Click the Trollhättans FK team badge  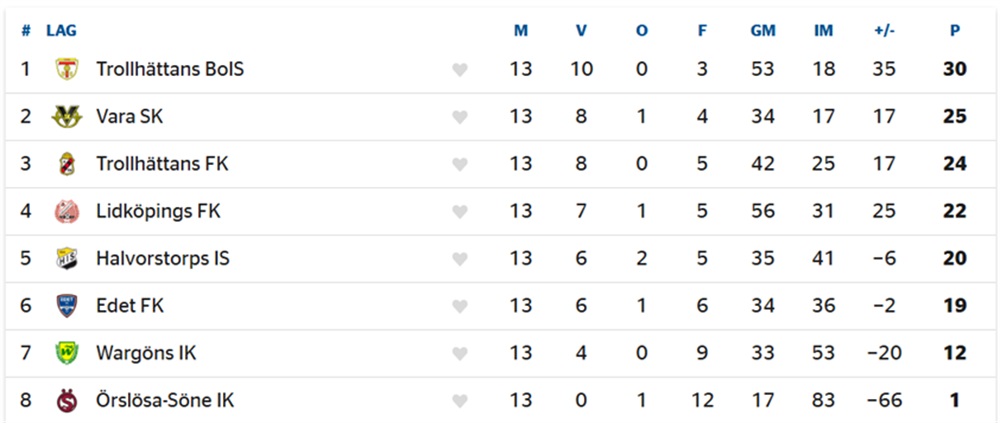coord(66,164)
